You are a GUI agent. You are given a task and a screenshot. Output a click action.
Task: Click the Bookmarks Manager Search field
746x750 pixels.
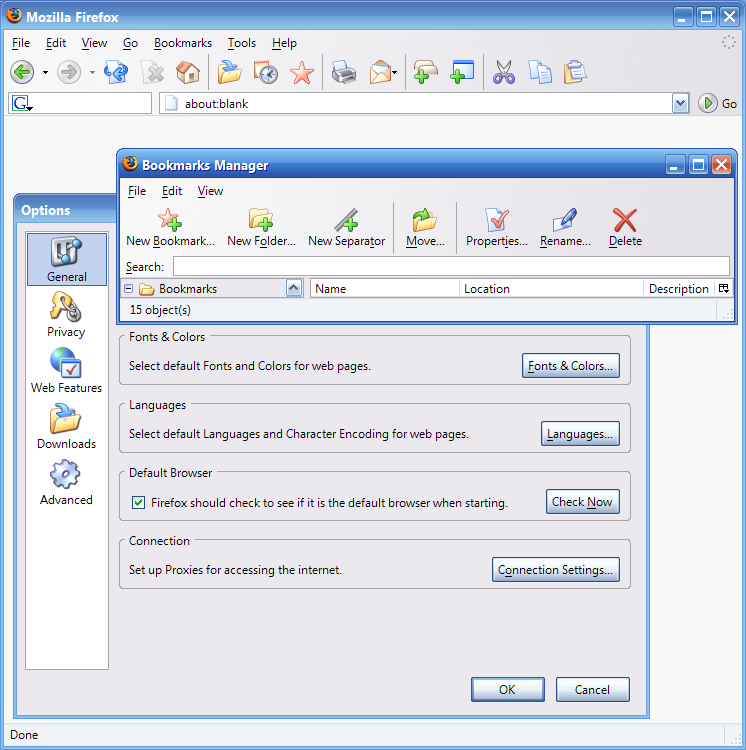(x=451, y=266)
